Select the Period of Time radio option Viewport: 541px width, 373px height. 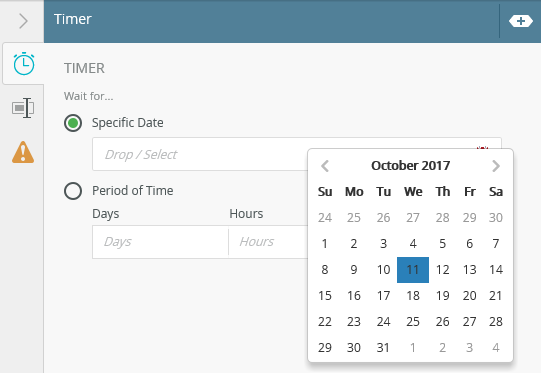pyautogui.click(x=73, y=191)
